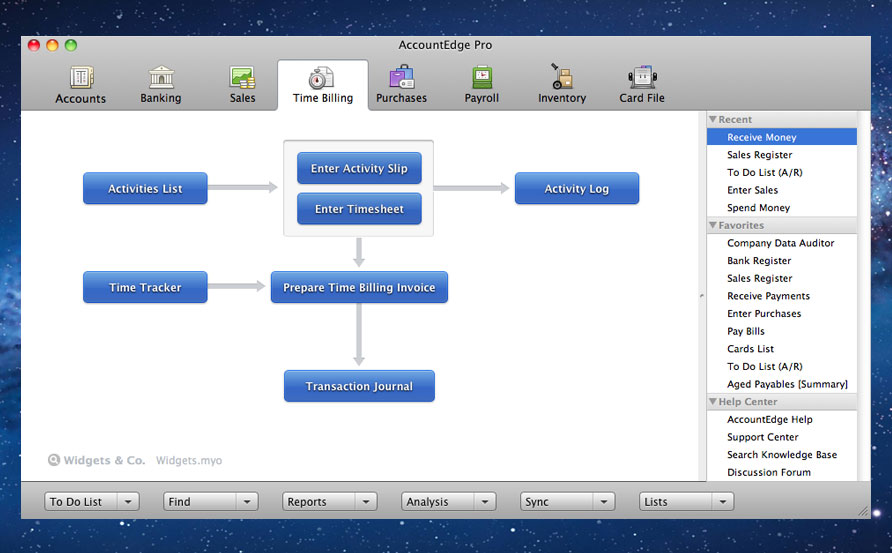The height and width of the screenshot is (553, 892).
Task: Open the To Do List dropdown arrow
Action: tap(128, 502)
